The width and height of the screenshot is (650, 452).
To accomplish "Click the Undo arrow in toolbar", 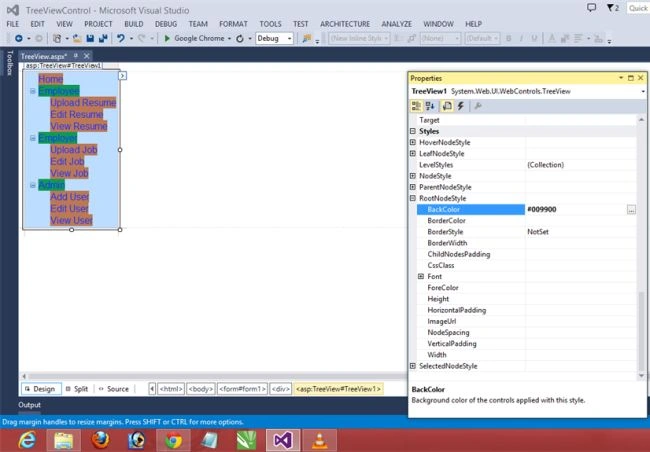I will (x=120, y=38).
